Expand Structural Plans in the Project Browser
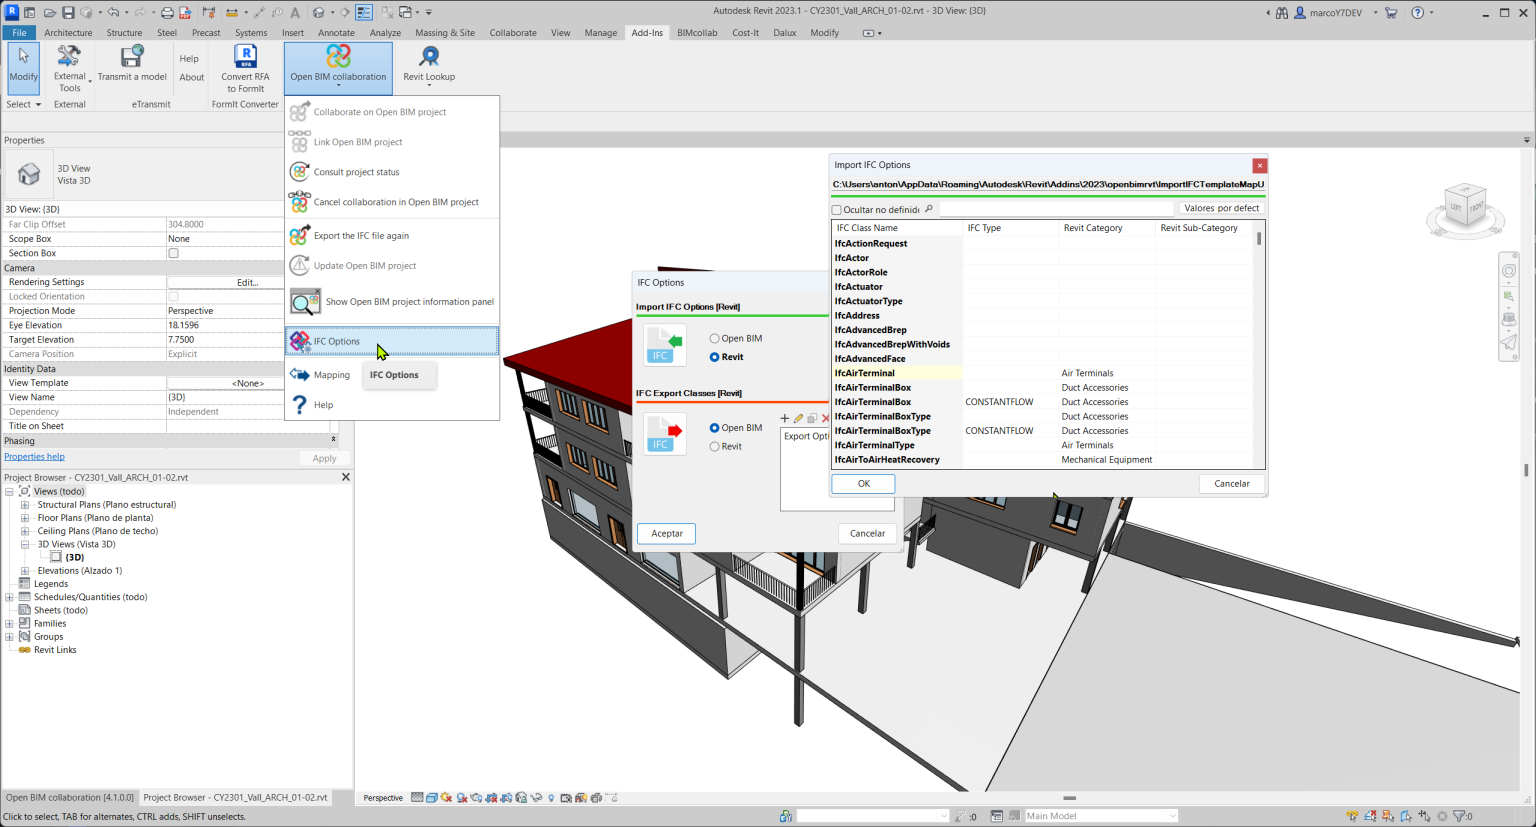1536x827 pixels. (x=24, y=504)
